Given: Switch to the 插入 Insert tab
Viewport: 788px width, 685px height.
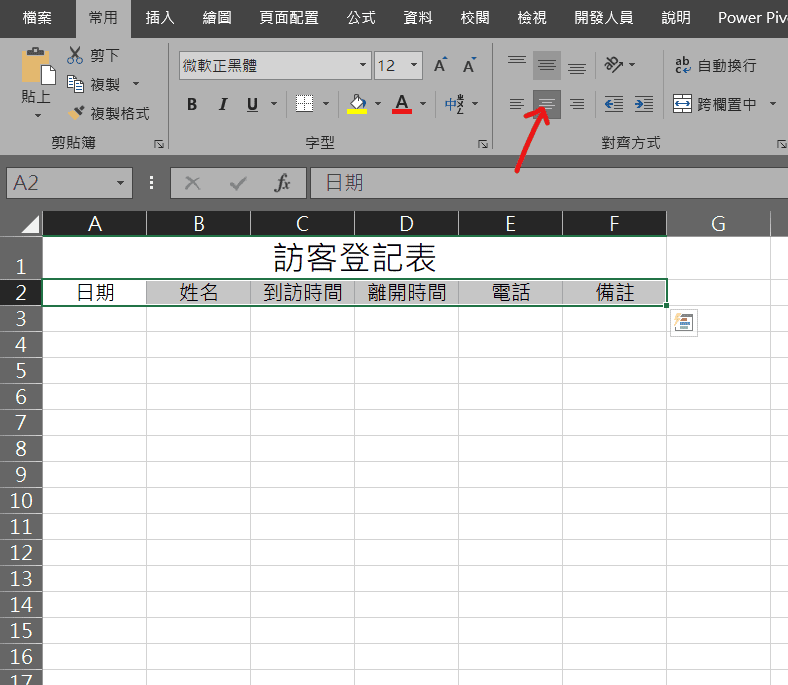Looking at the screenshot, I should (x=160, y=18).
